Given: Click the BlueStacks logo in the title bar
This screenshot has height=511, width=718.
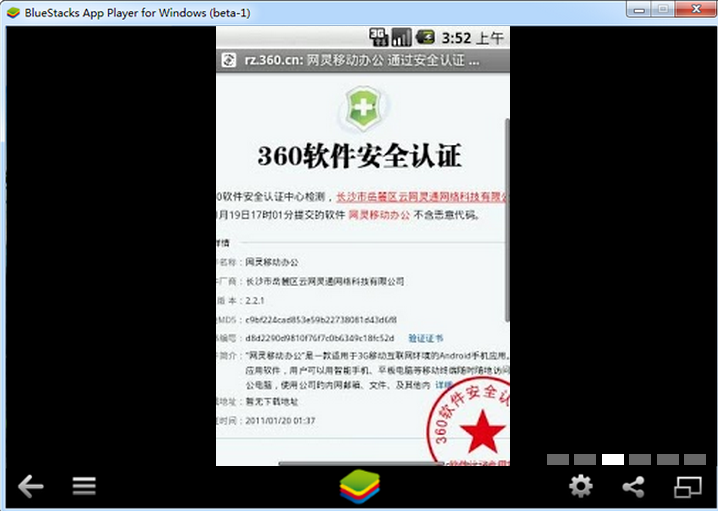Looking at the screenshot, I should click(13, 12).
